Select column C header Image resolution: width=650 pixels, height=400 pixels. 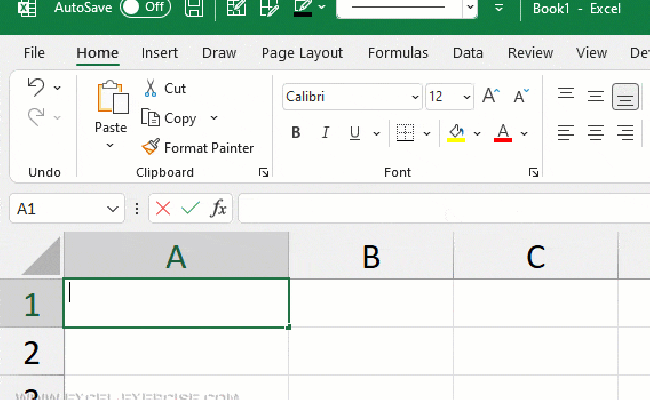(536, 256)
